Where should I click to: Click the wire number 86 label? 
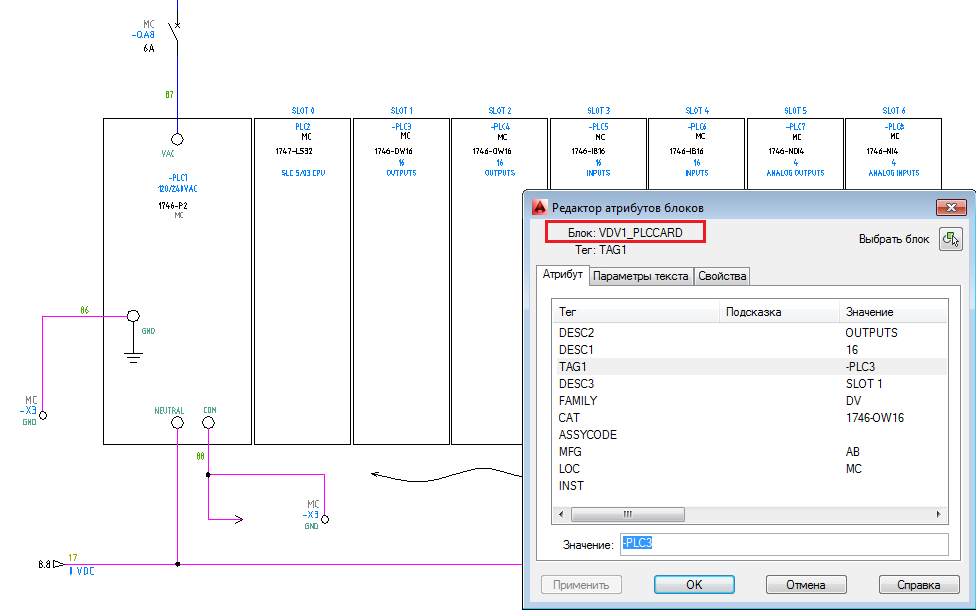click(85, 310)
